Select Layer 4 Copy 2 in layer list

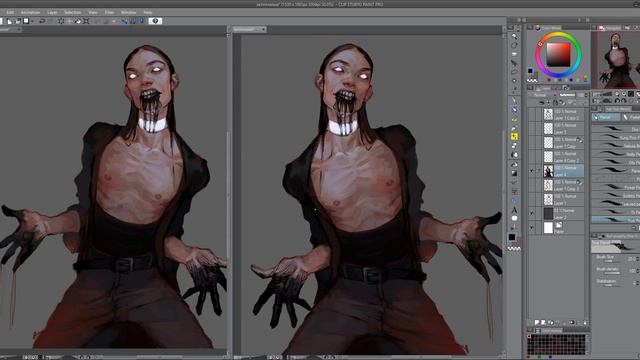click(x=563, y=157)
